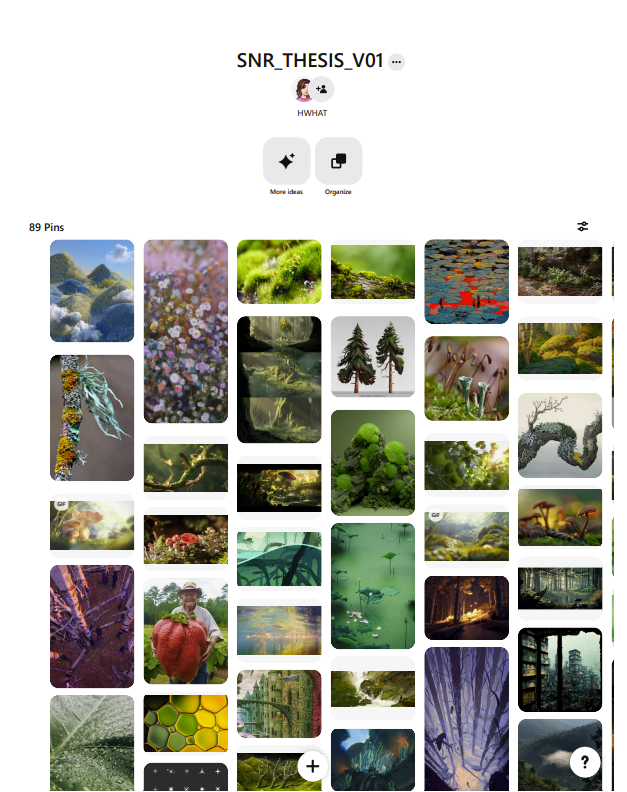The width and height of the screenshot is (627, 792).
Task: Open the forest fire at night pin
Action: click(x=466, y=608)
